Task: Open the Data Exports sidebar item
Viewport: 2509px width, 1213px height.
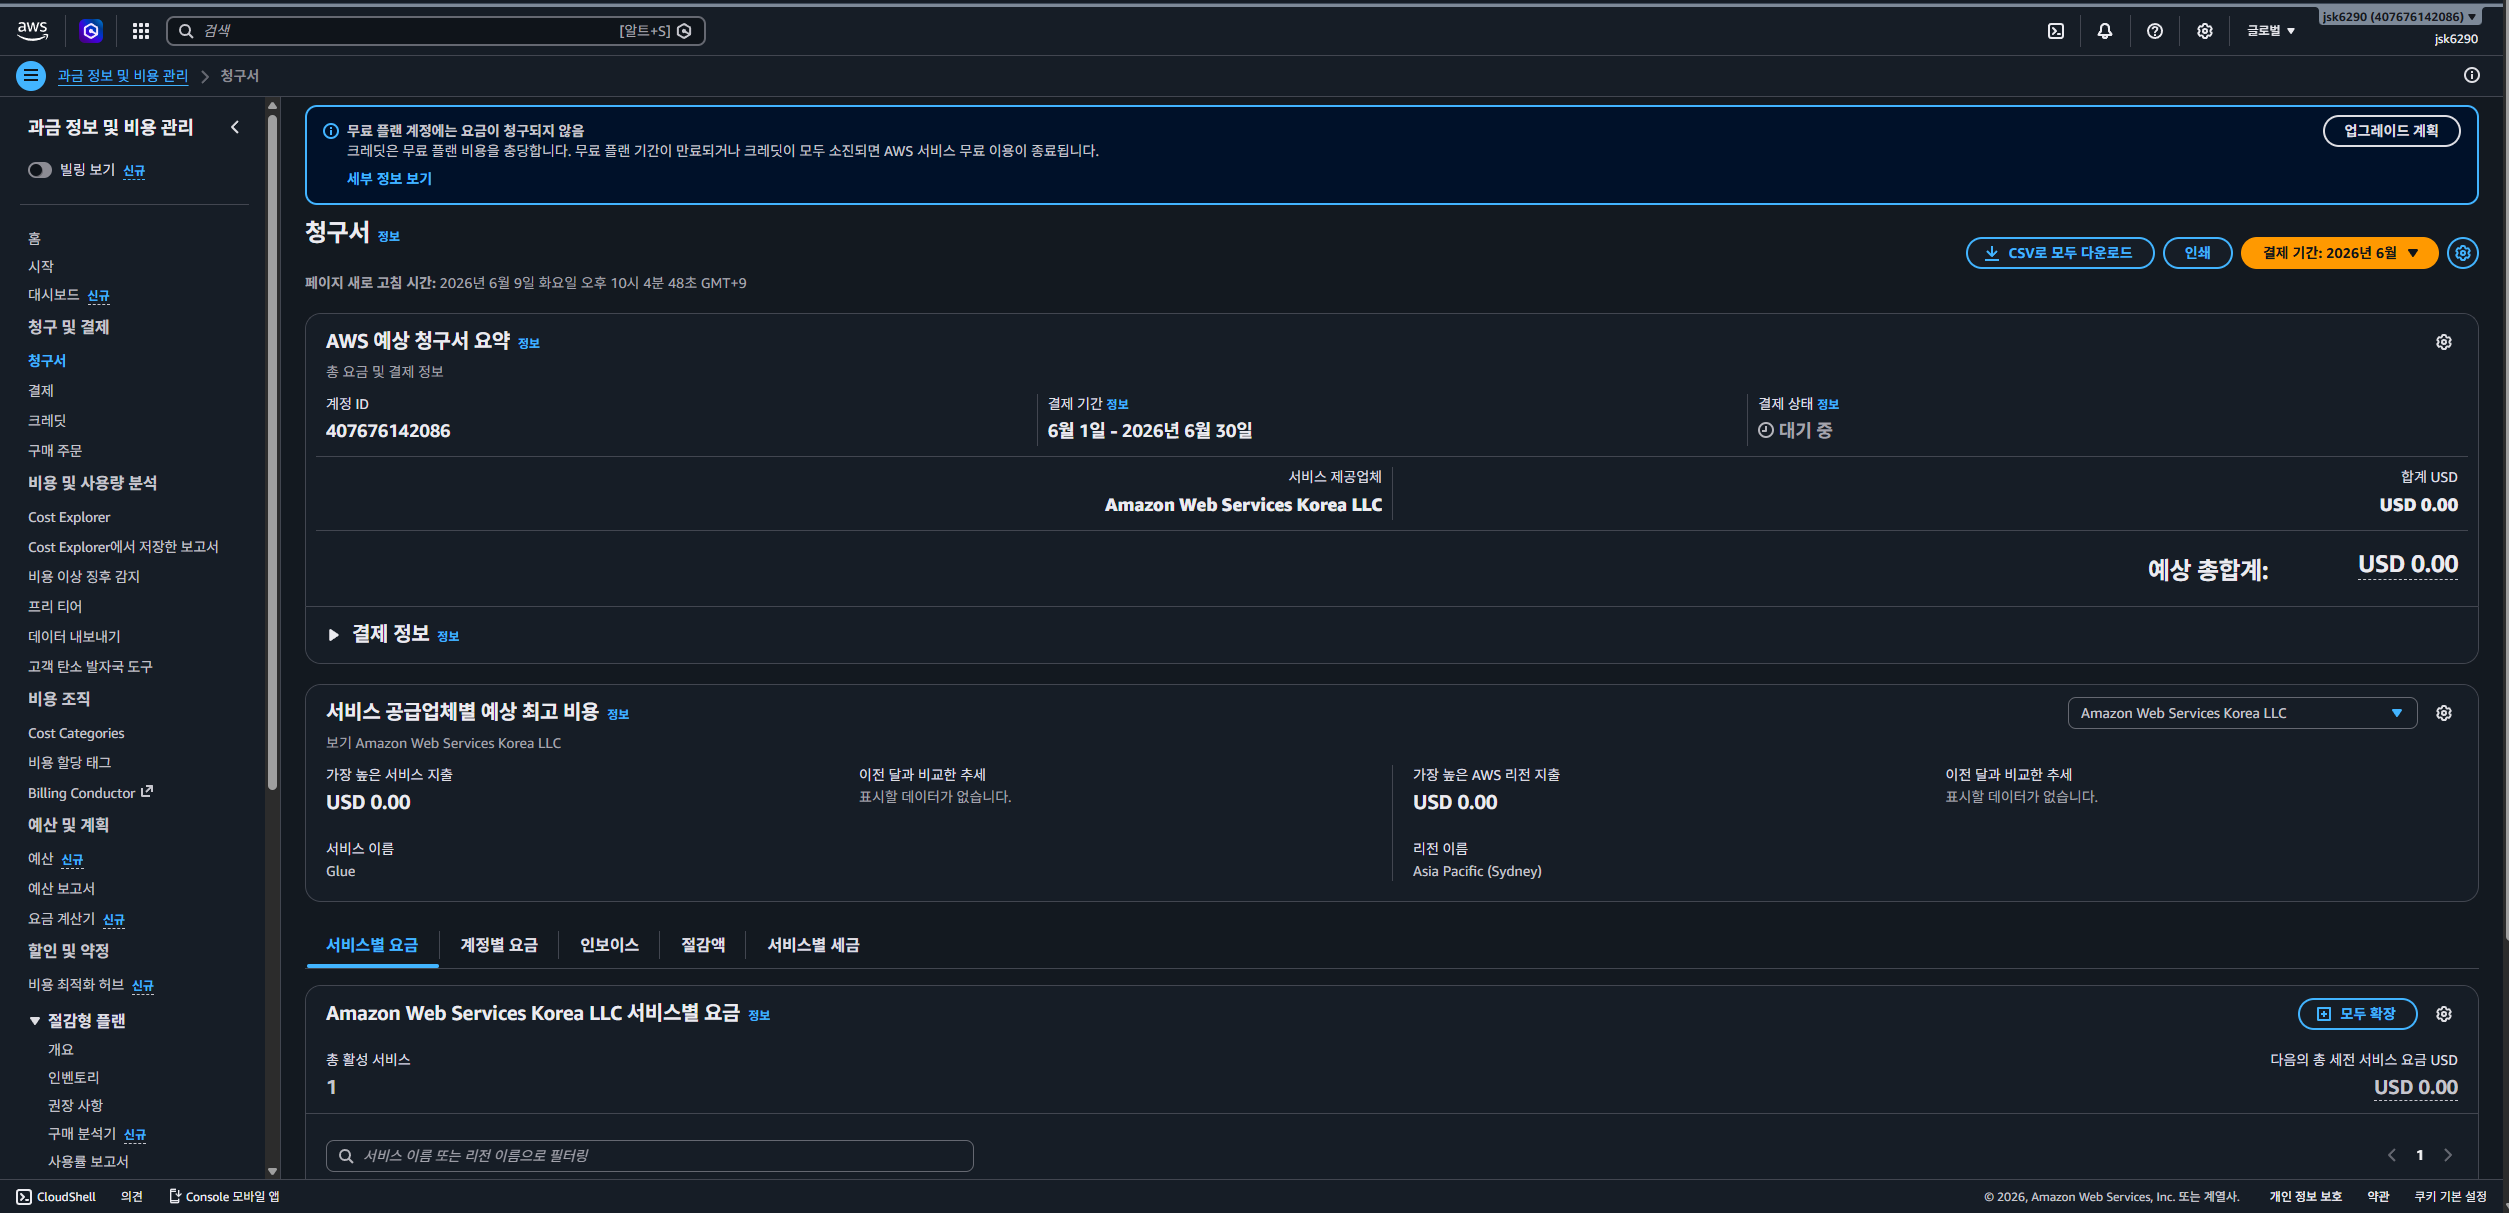Action: click(74, 637)
